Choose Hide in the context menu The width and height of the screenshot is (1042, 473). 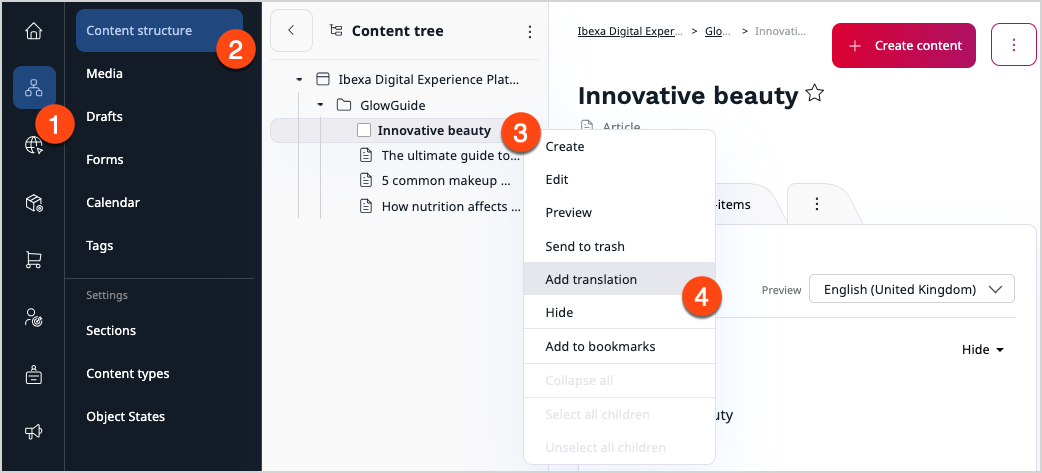coord(619,312)
